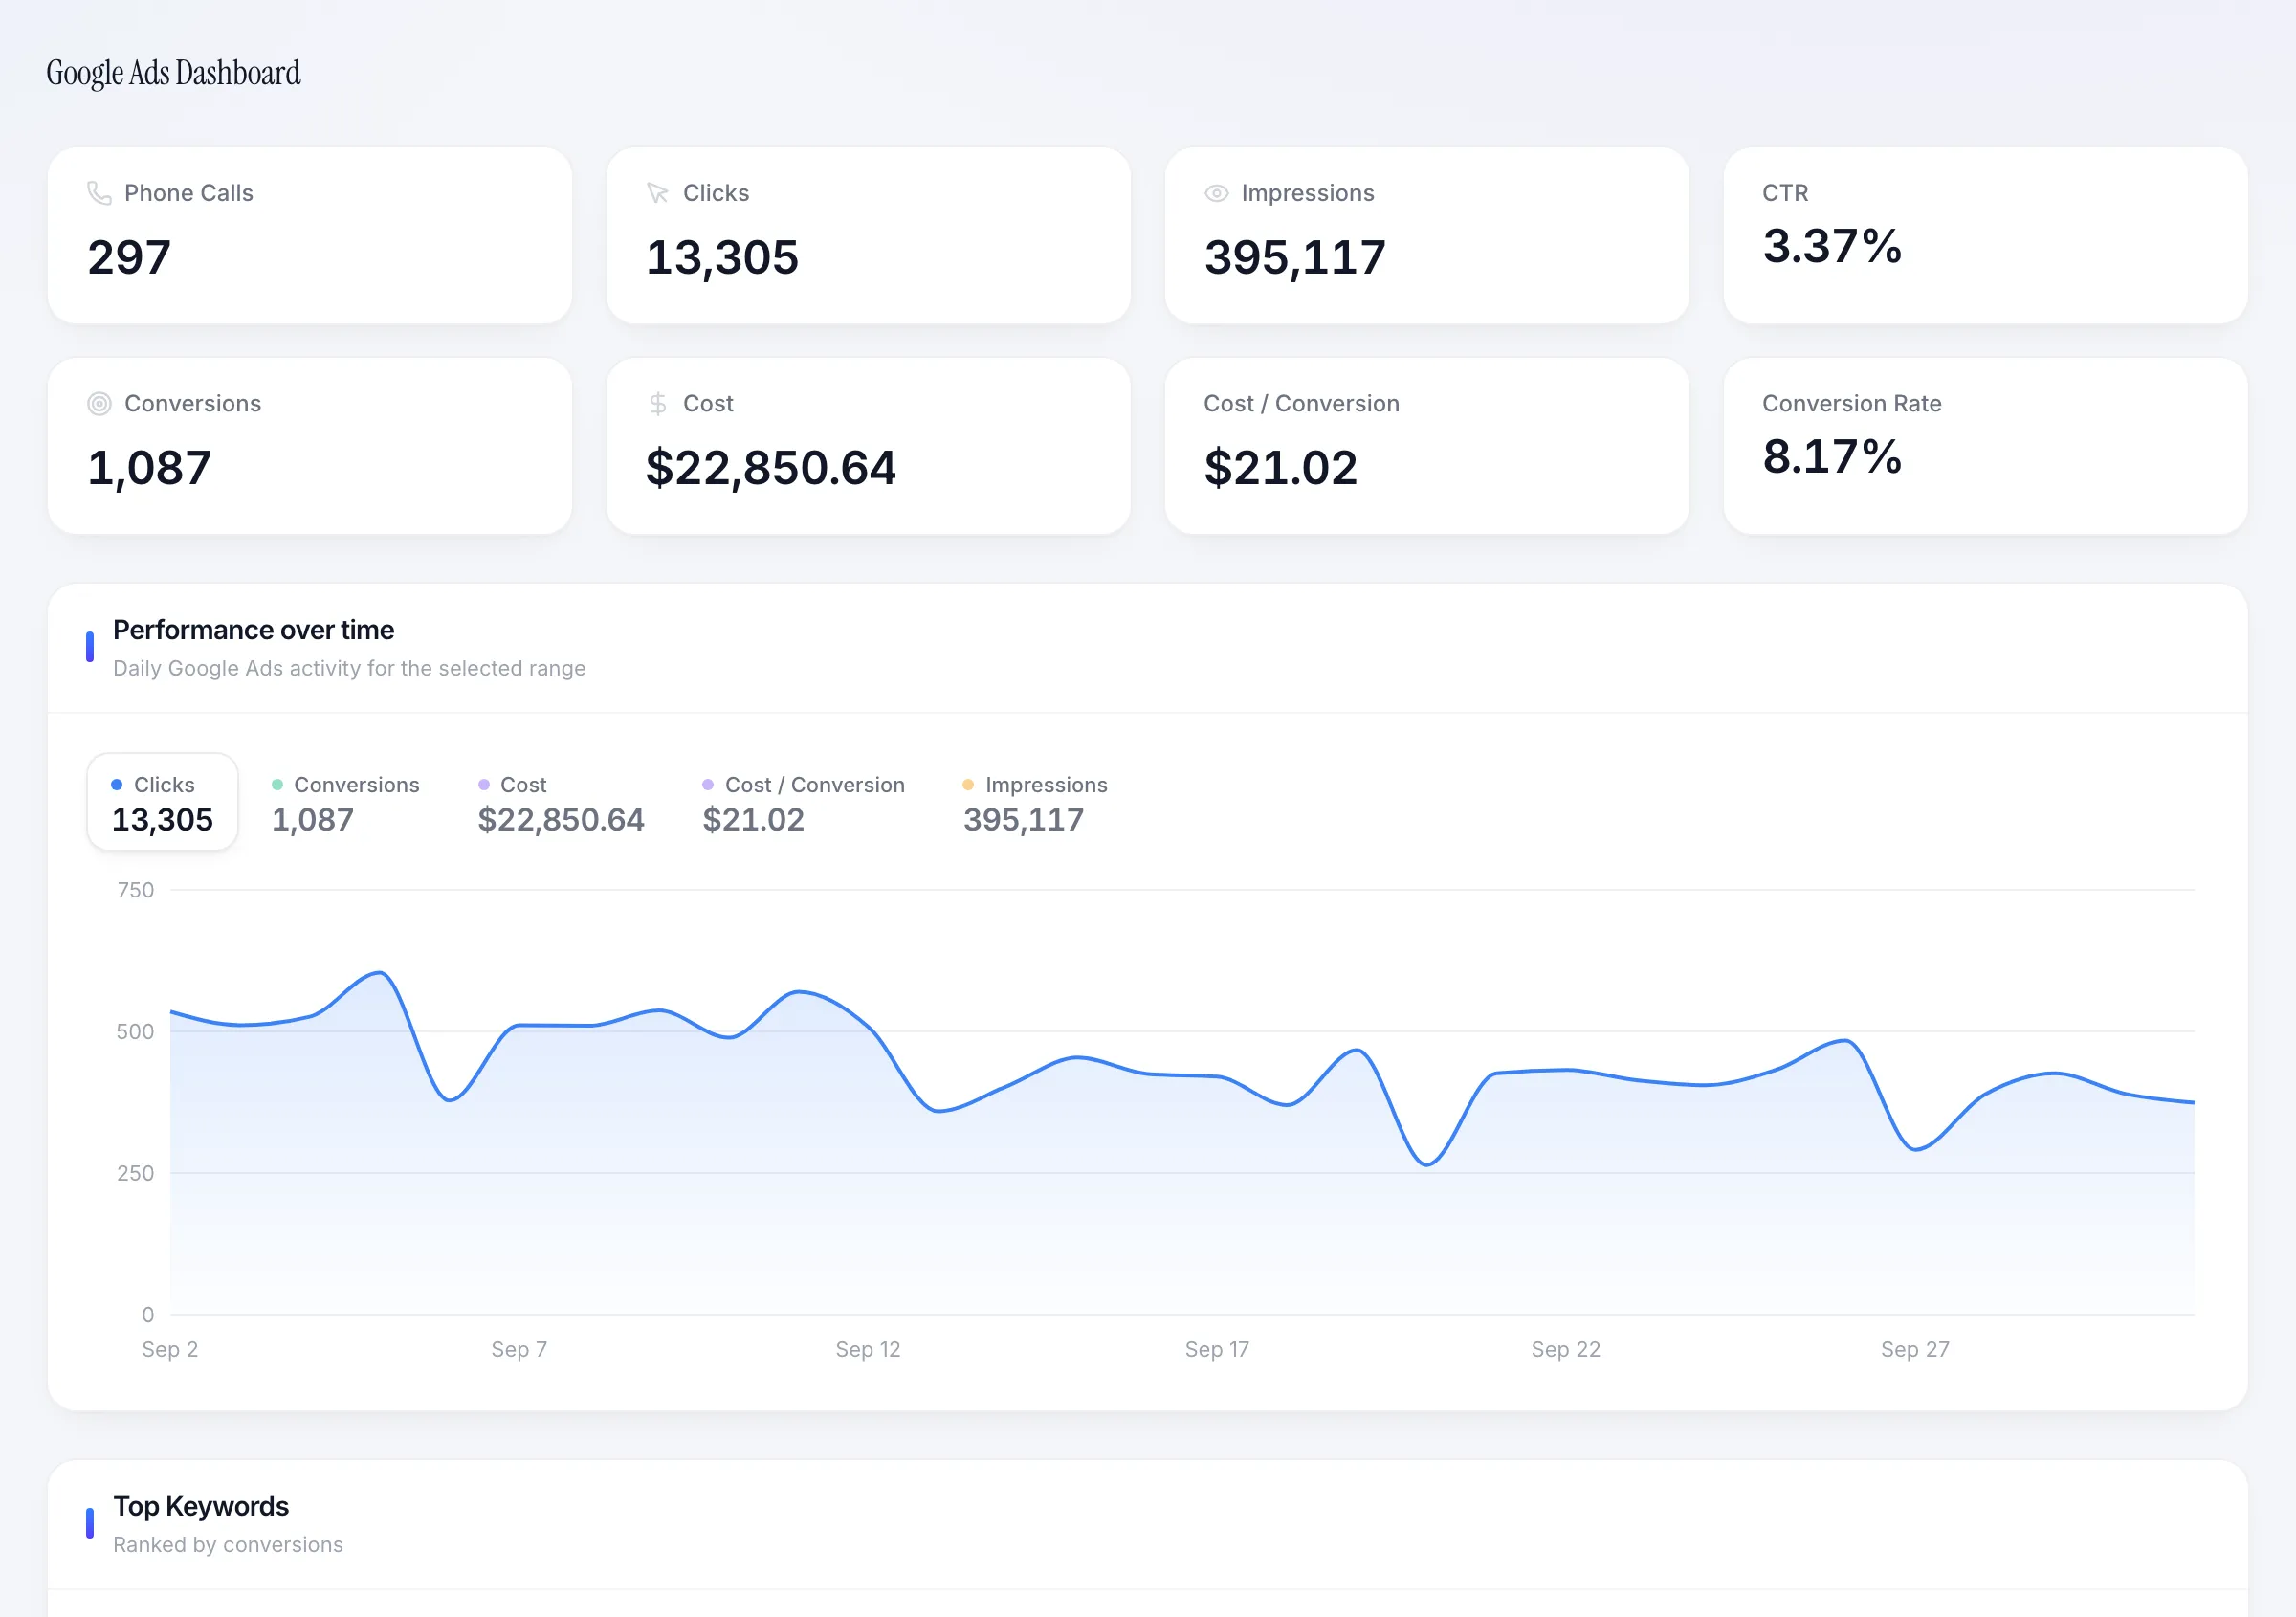Switch chart to Cost / Conversion metric
The height and width of the screenshot is (1617, 2296).
(804, 802)
